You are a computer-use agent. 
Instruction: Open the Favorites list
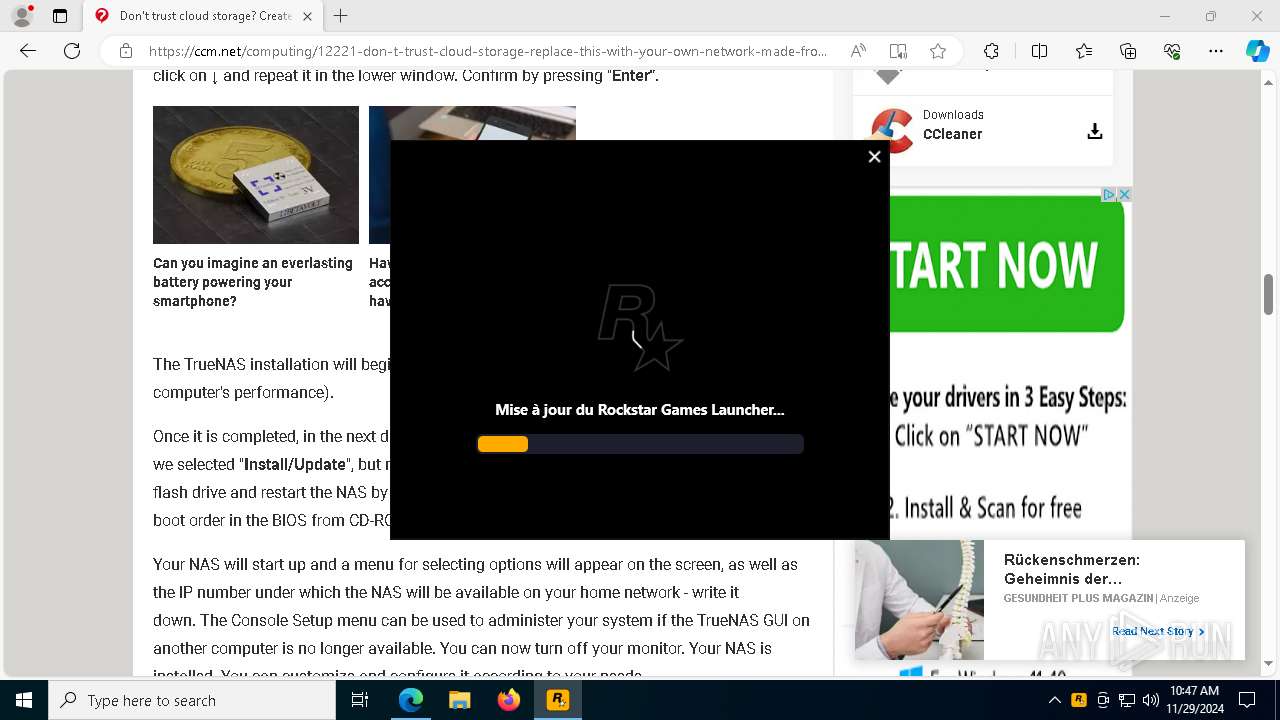click(1084, 51)
